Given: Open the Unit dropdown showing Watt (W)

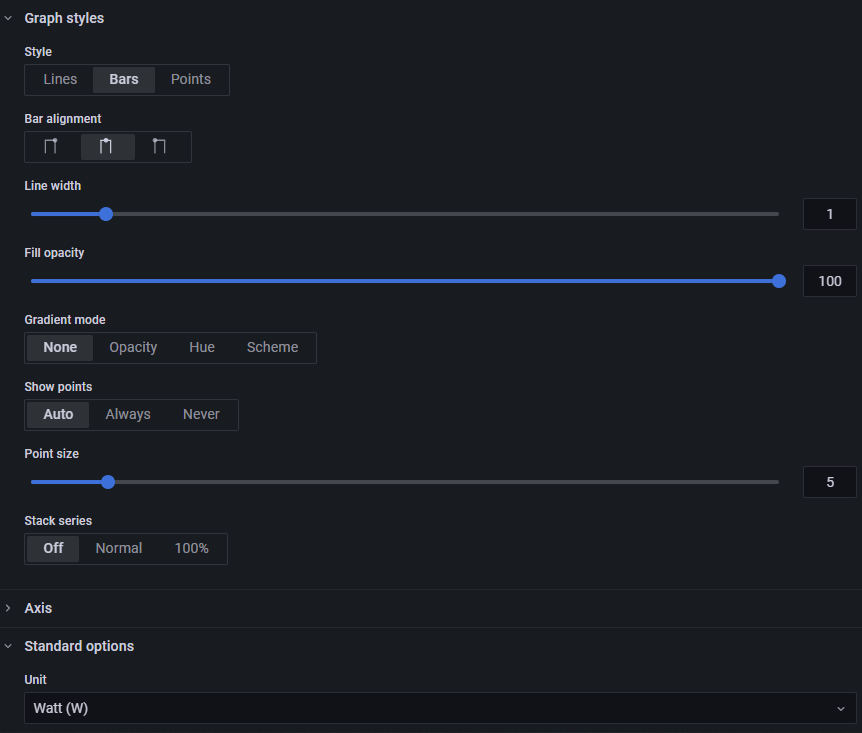Looking at the screenshot, I should (439, 708).
